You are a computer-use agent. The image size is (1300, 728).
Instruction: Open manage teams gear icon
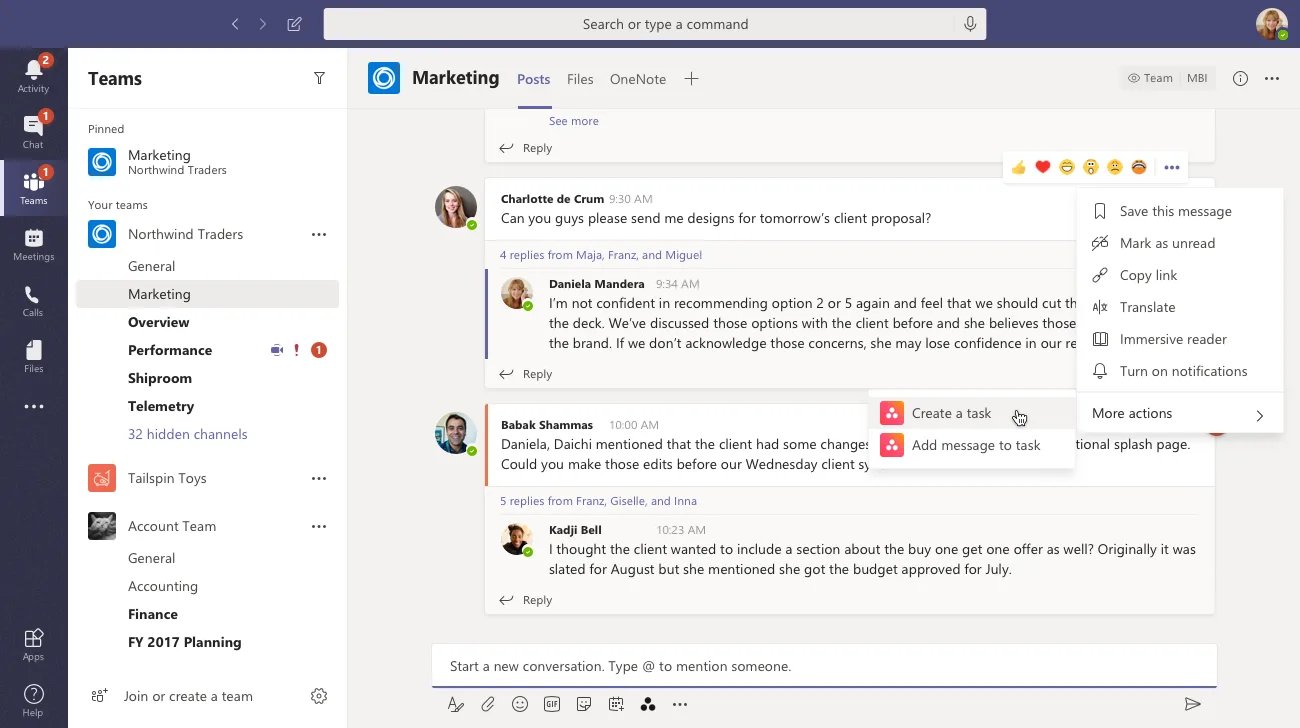319,696
